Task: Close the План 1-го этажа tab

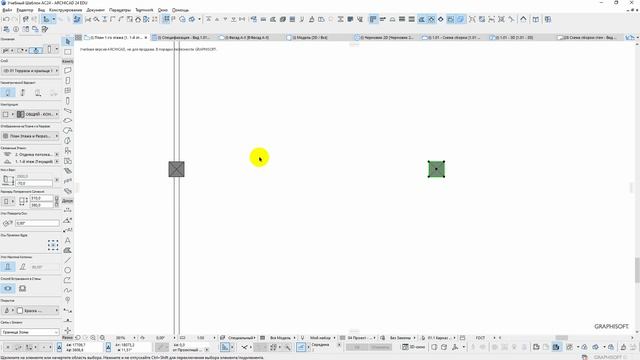Action: click(146, 38)
